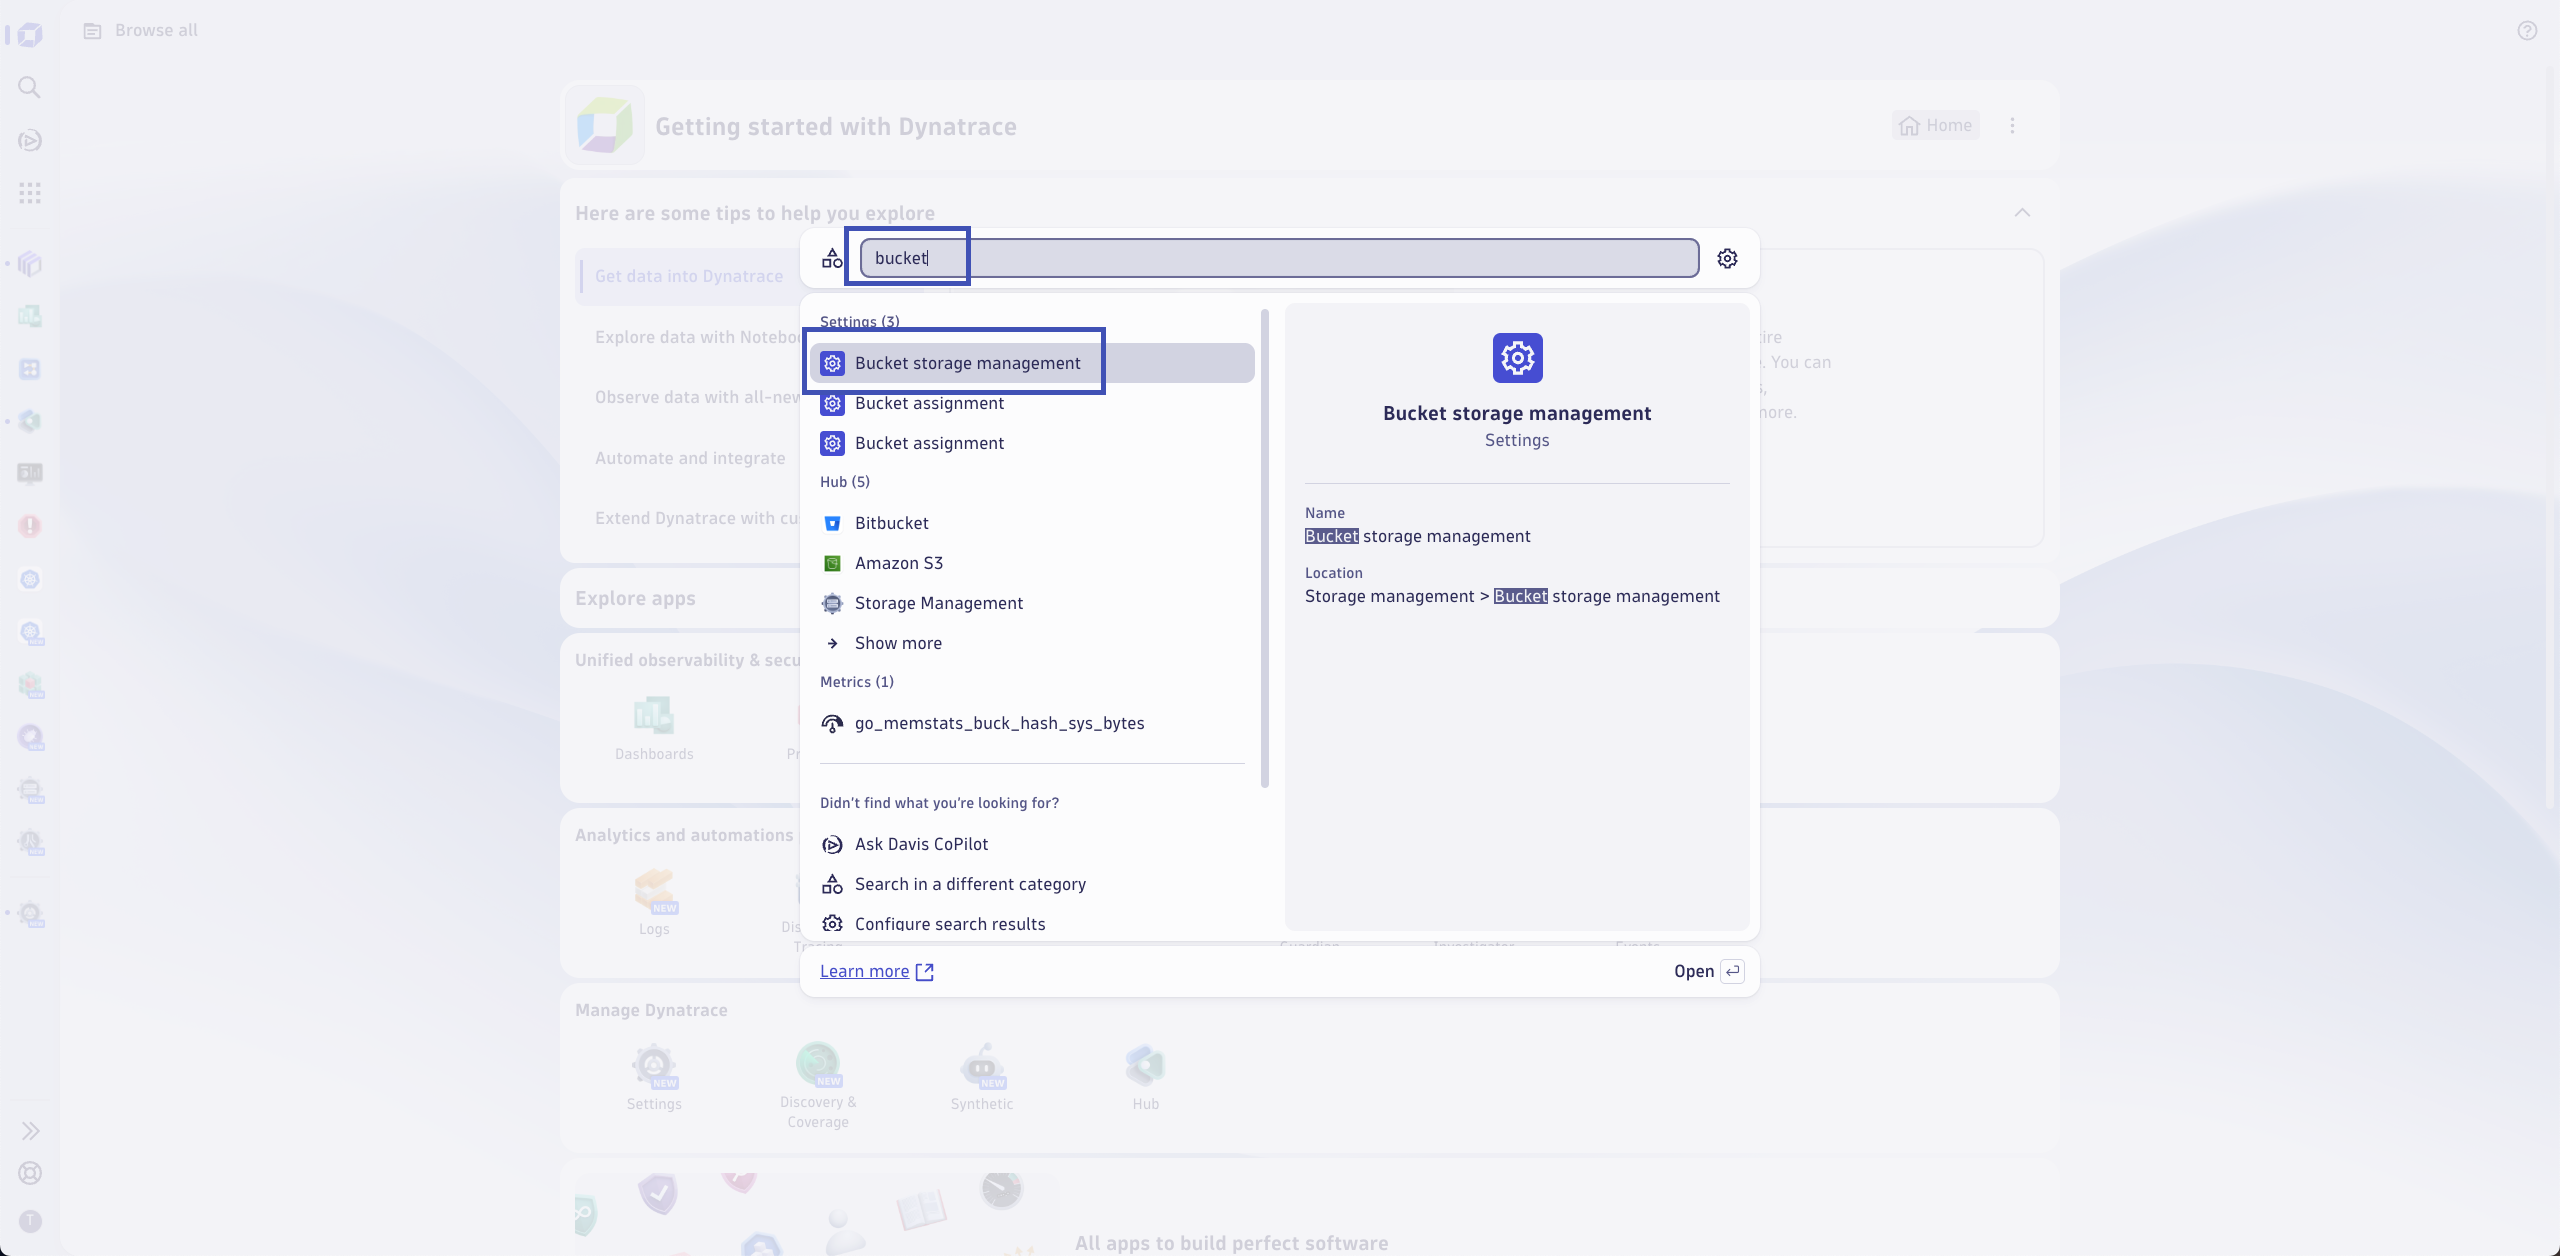Image resolution: width=2560 pixels, height=1256 pixels.
Task: Choose Search in a different category
Action: [x=1032, y=884]
